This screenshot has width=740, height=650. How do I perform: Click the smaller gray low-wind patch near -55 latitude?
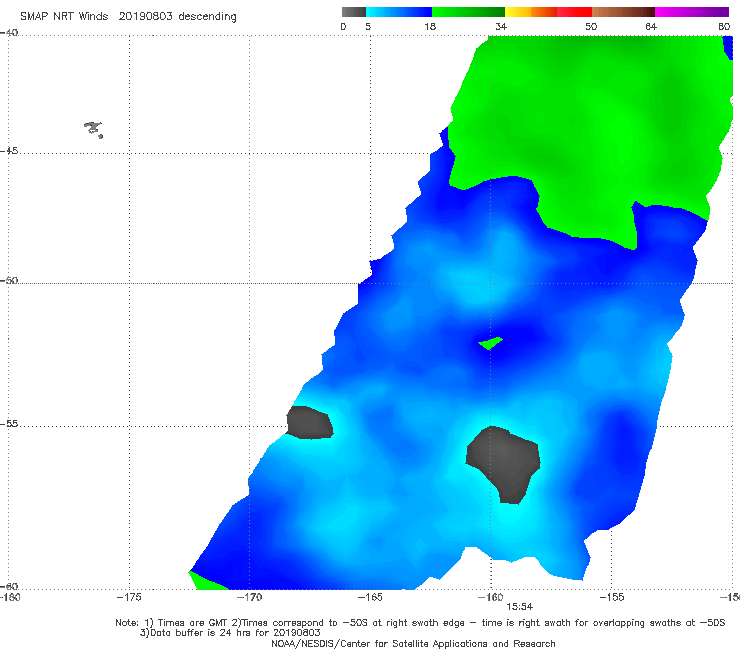pyautogui.click(x=310, y=422)
